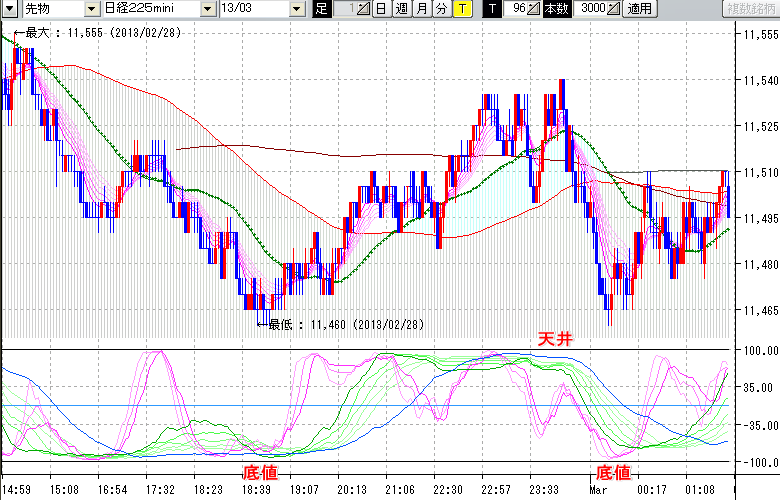Switch to daily bars with 日 button
780x500 pixels.
pos(381,9)
